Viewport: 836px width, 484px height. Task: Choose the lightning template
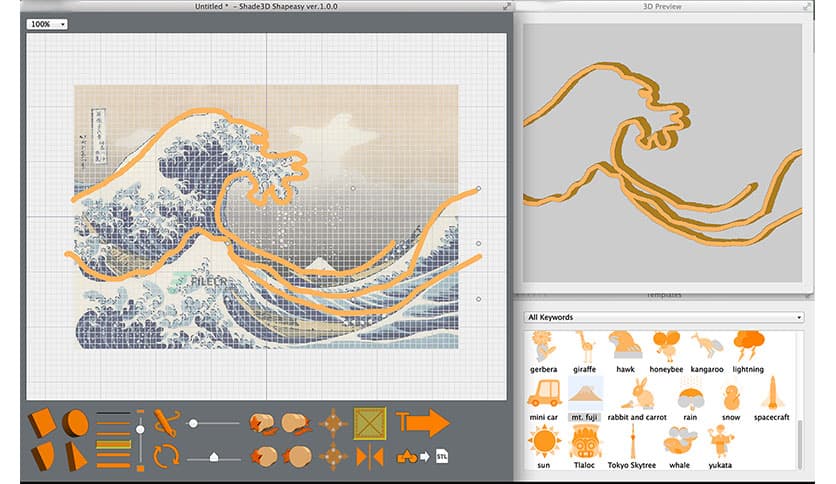[748, 352]
